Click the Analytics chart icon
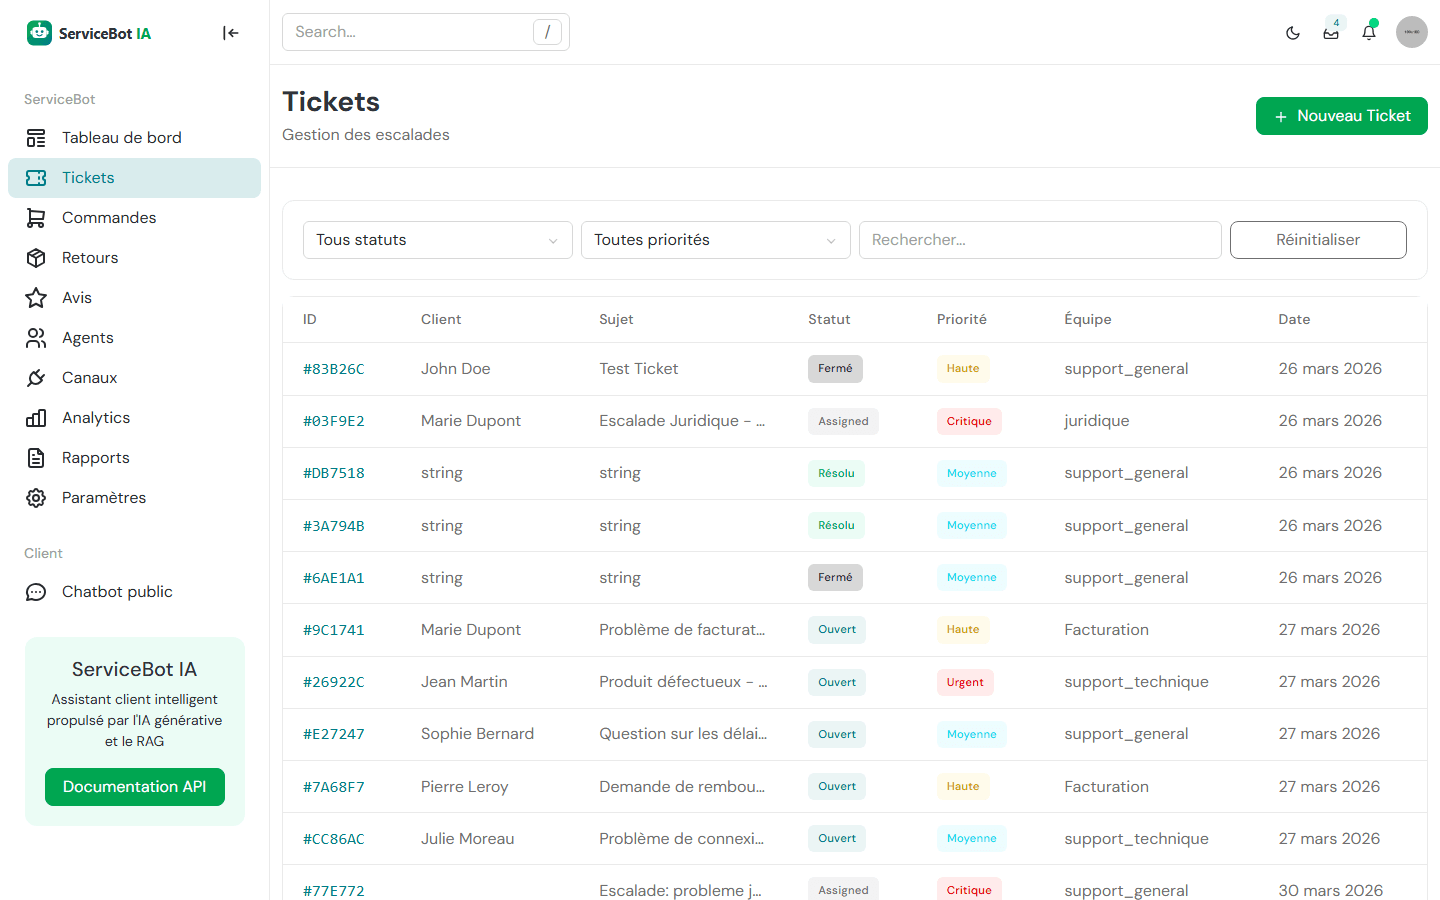 point(36,418)
